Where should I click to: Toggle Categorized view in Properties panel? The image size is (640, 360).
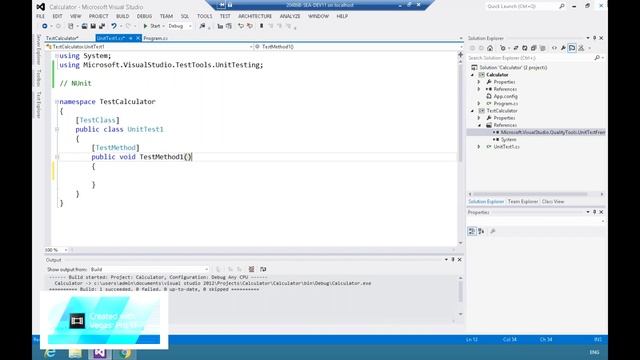tap(472, 231)
